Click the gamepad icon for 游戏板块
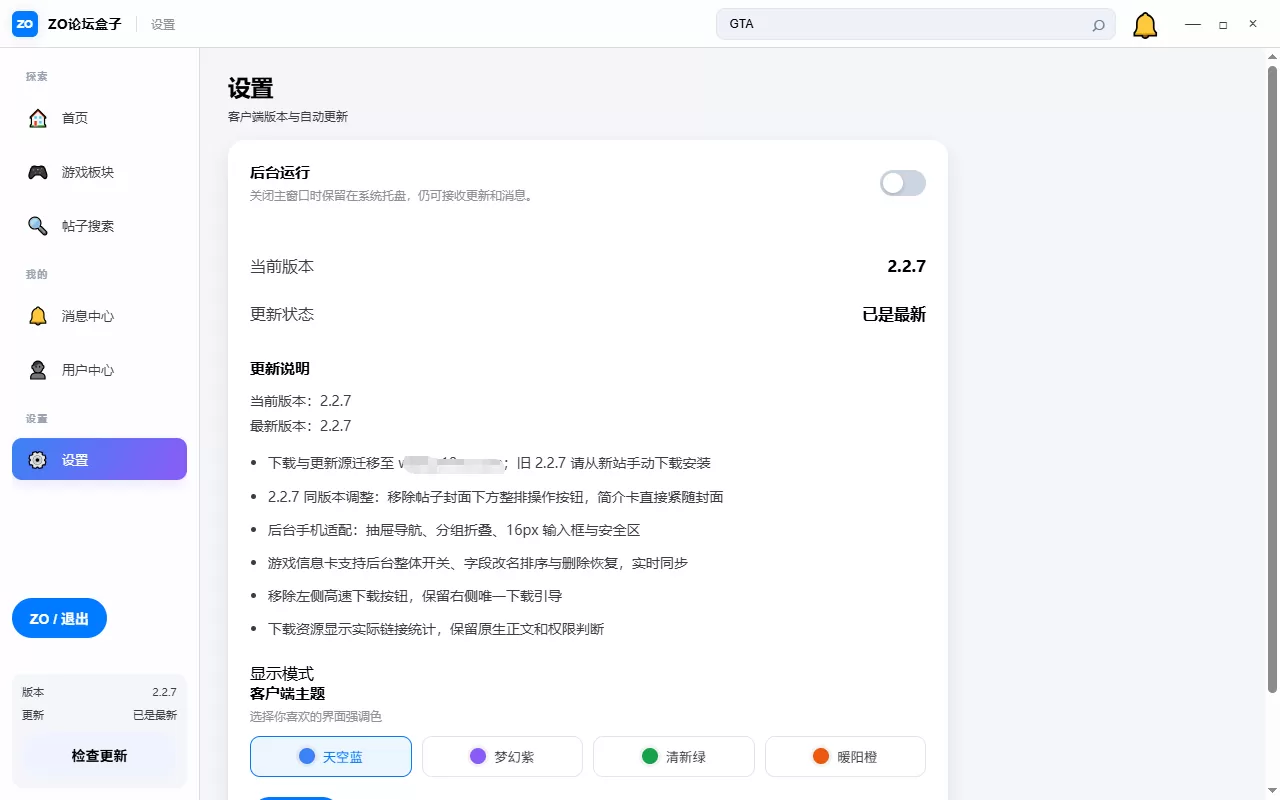1280x800 pixels. [x=38, y=172]
